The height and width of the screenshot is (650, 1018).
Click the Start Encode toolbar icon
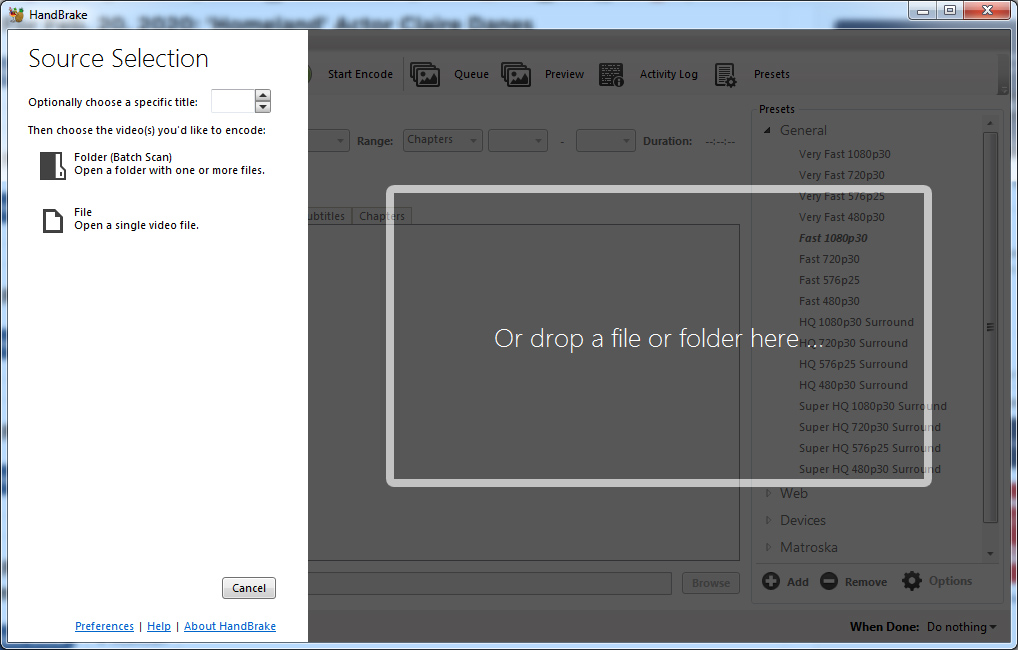click(x=359, y=73)
